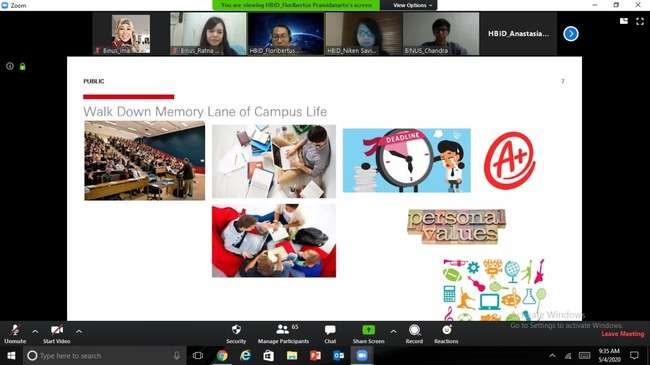
Task: Open the Security shield menu
Action: tap(236, 333)
